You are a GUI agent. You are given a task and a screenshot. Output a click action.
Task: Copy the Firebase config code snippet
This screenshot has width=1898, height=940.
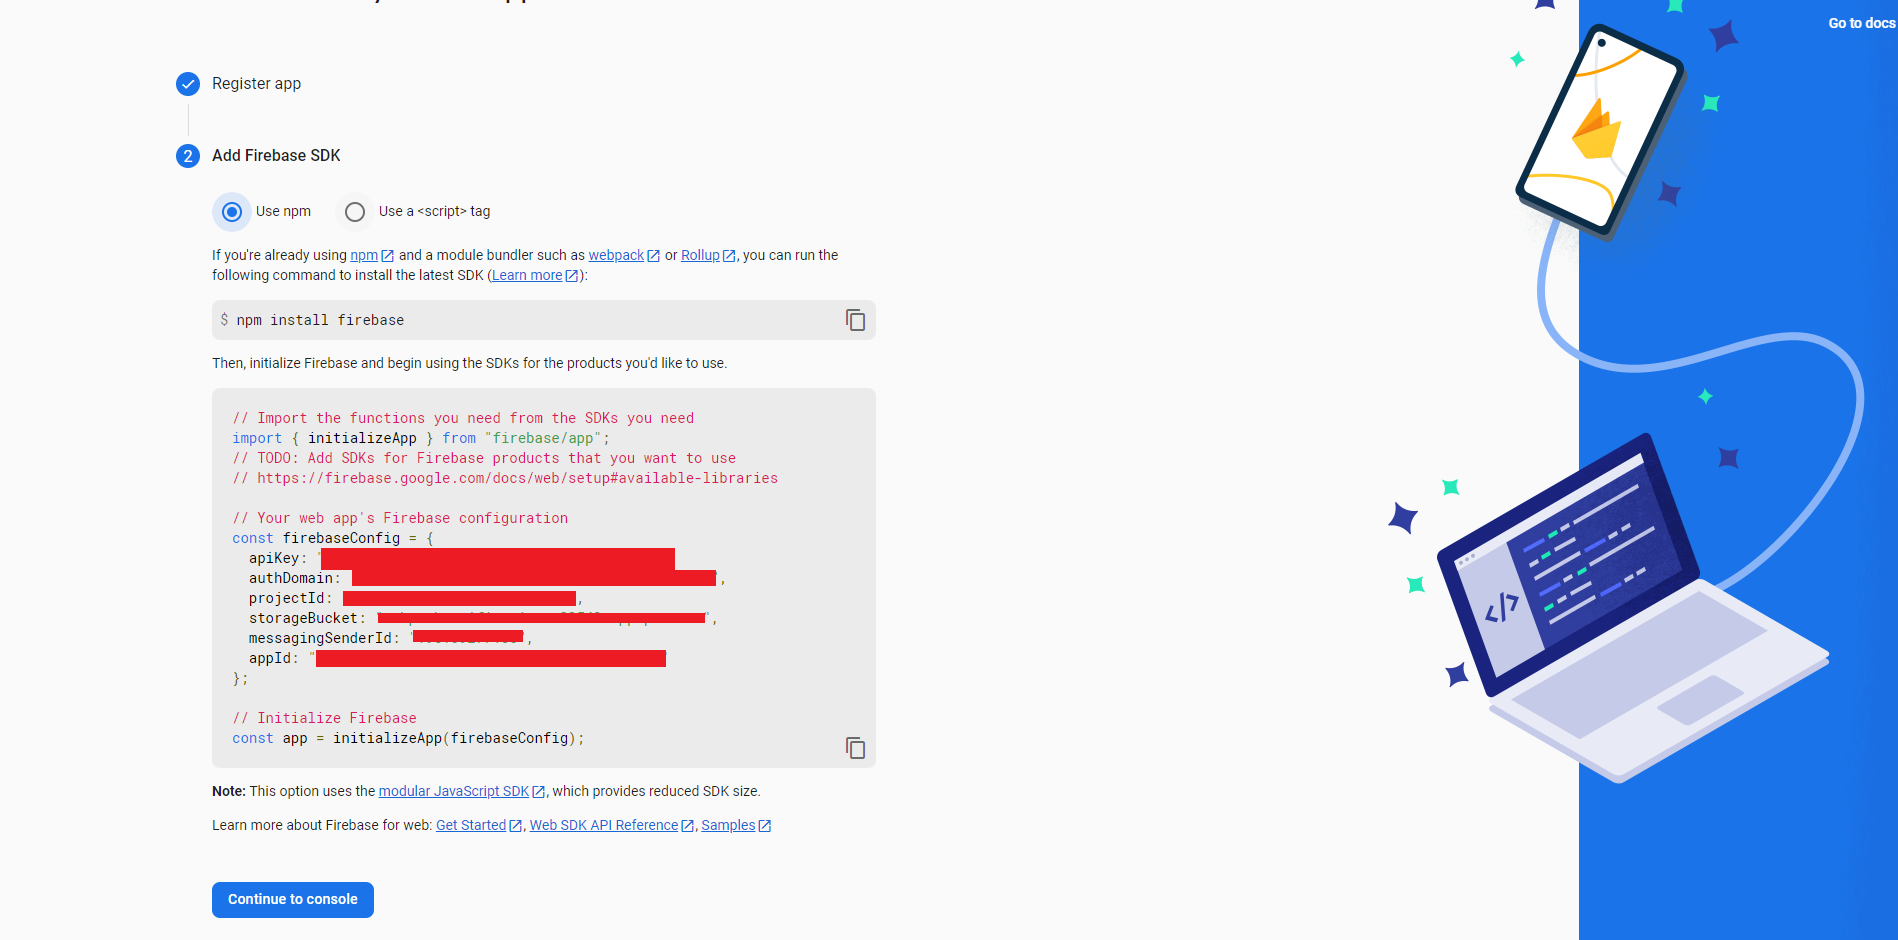click(855, 748)
